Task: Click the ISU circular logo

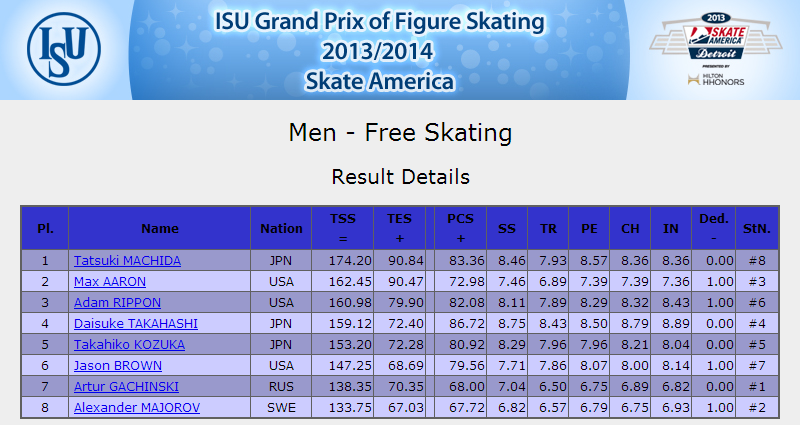Action: (x=64, y=49)
